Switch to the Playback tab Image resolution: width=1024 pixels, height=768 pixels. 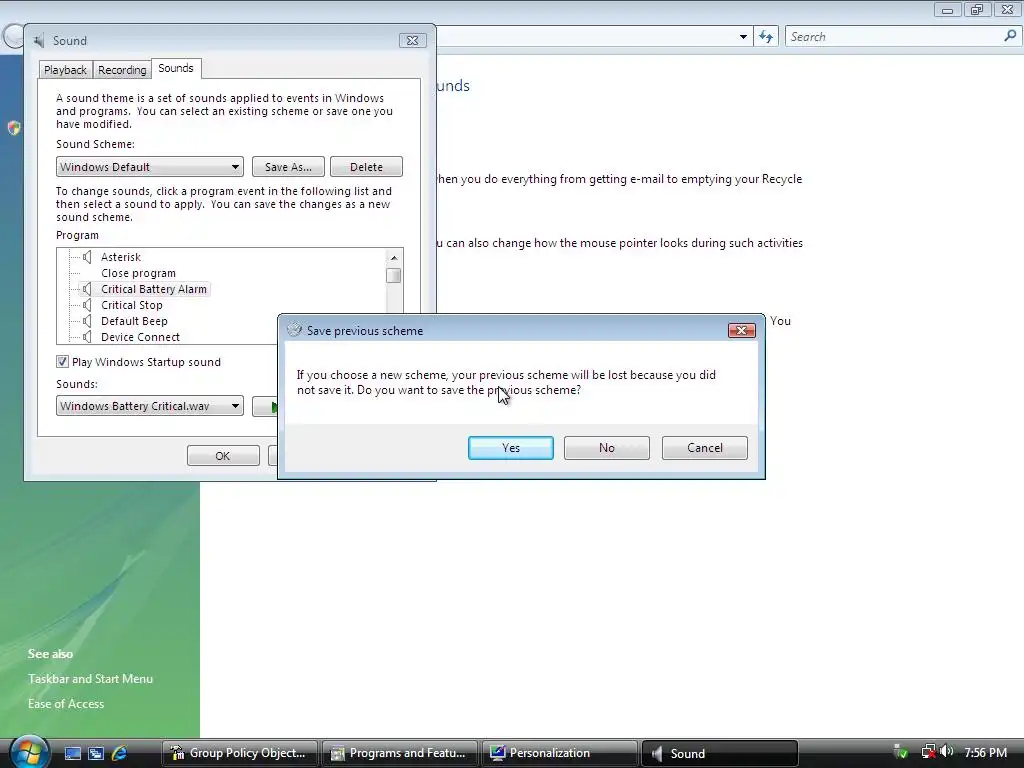65,70
